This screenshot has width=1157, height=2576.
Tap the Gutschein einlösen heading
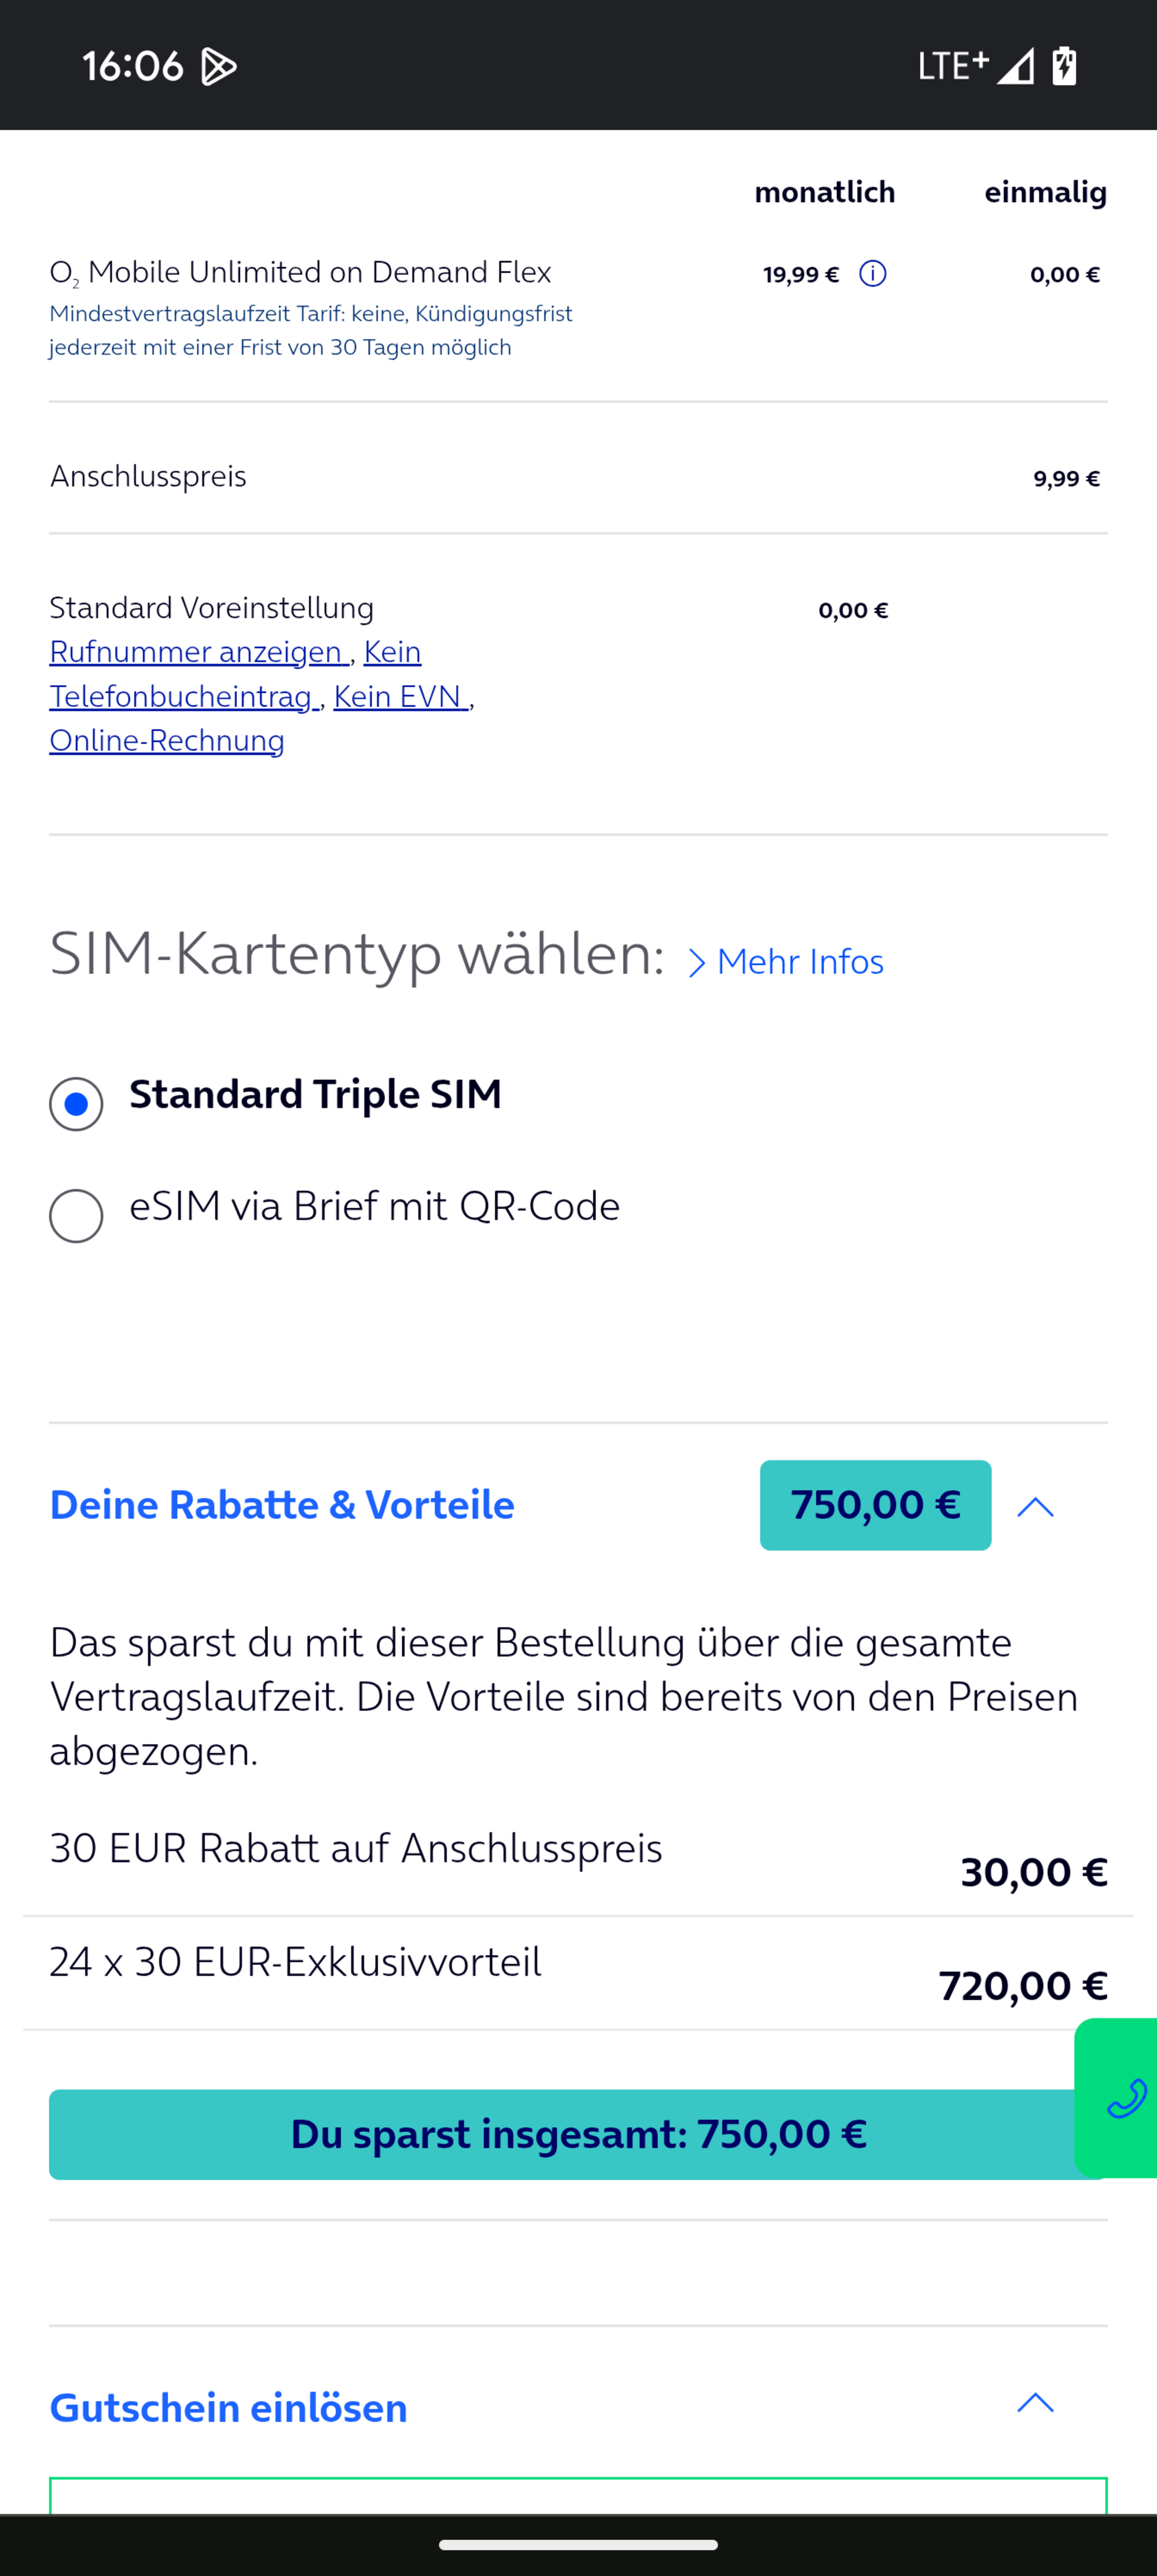[x=229, y=2408]
